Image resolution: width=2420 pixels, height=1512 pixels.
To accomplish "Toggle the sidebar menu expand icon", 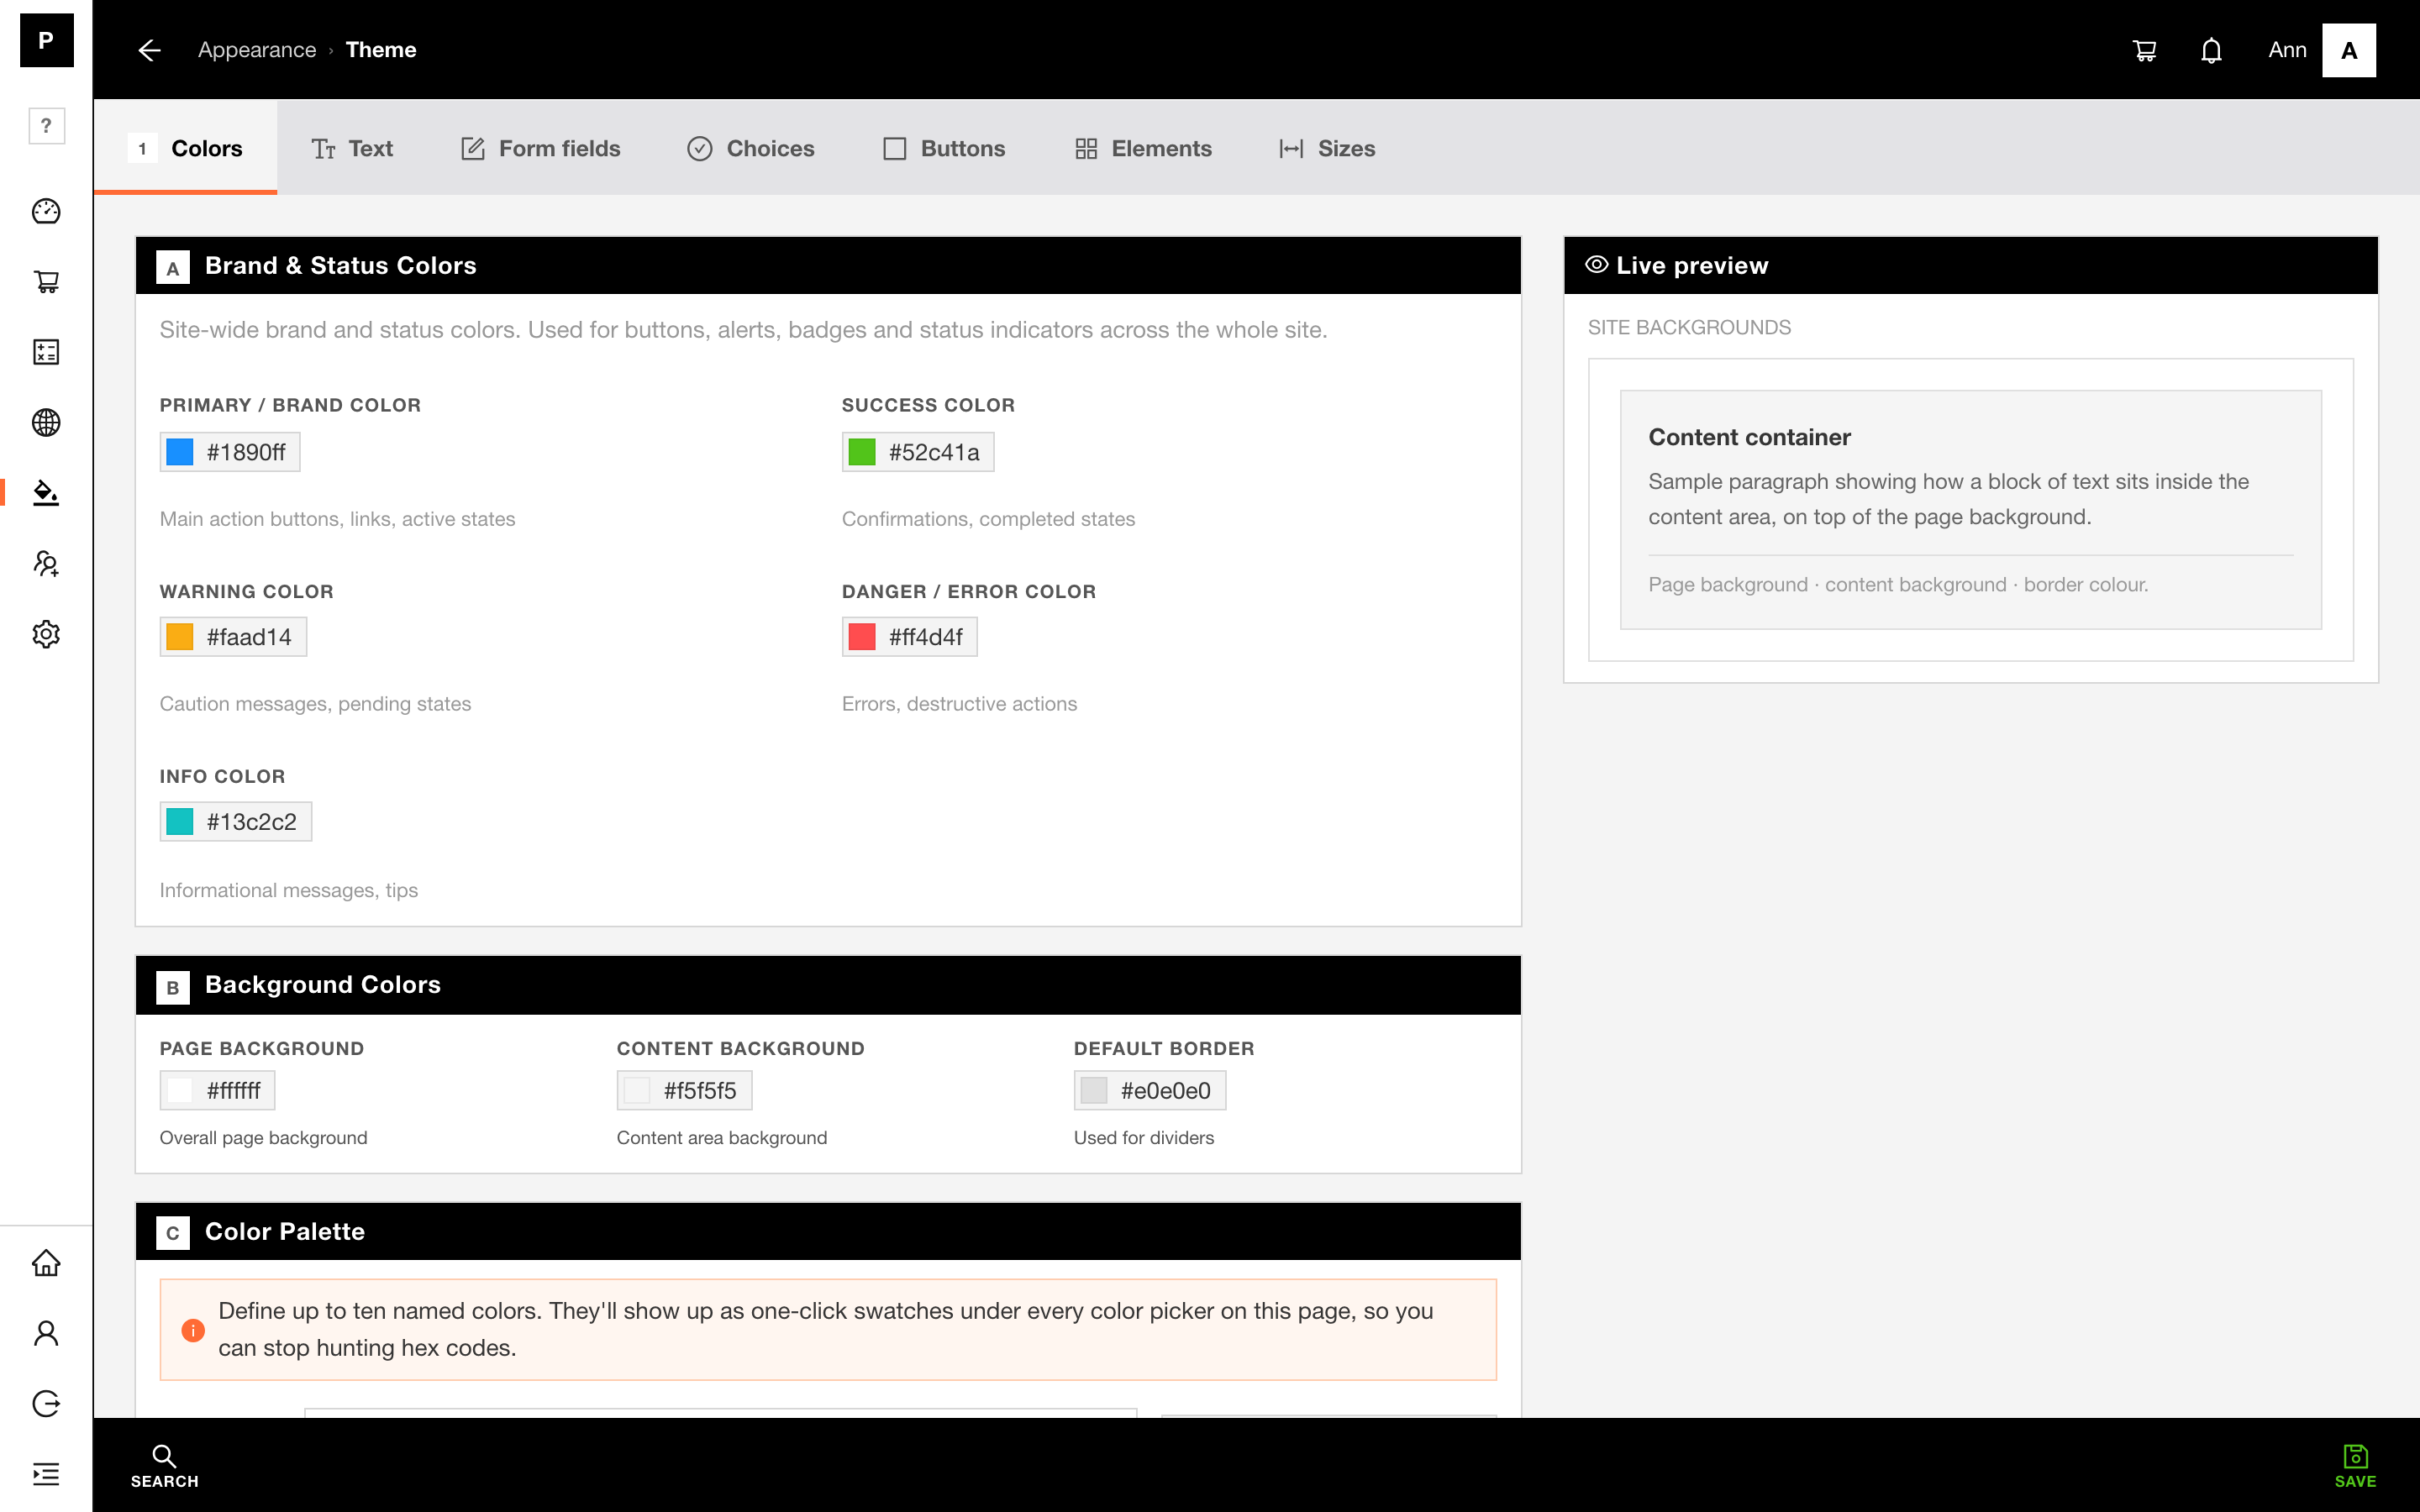I will (x=46, y=1474).
